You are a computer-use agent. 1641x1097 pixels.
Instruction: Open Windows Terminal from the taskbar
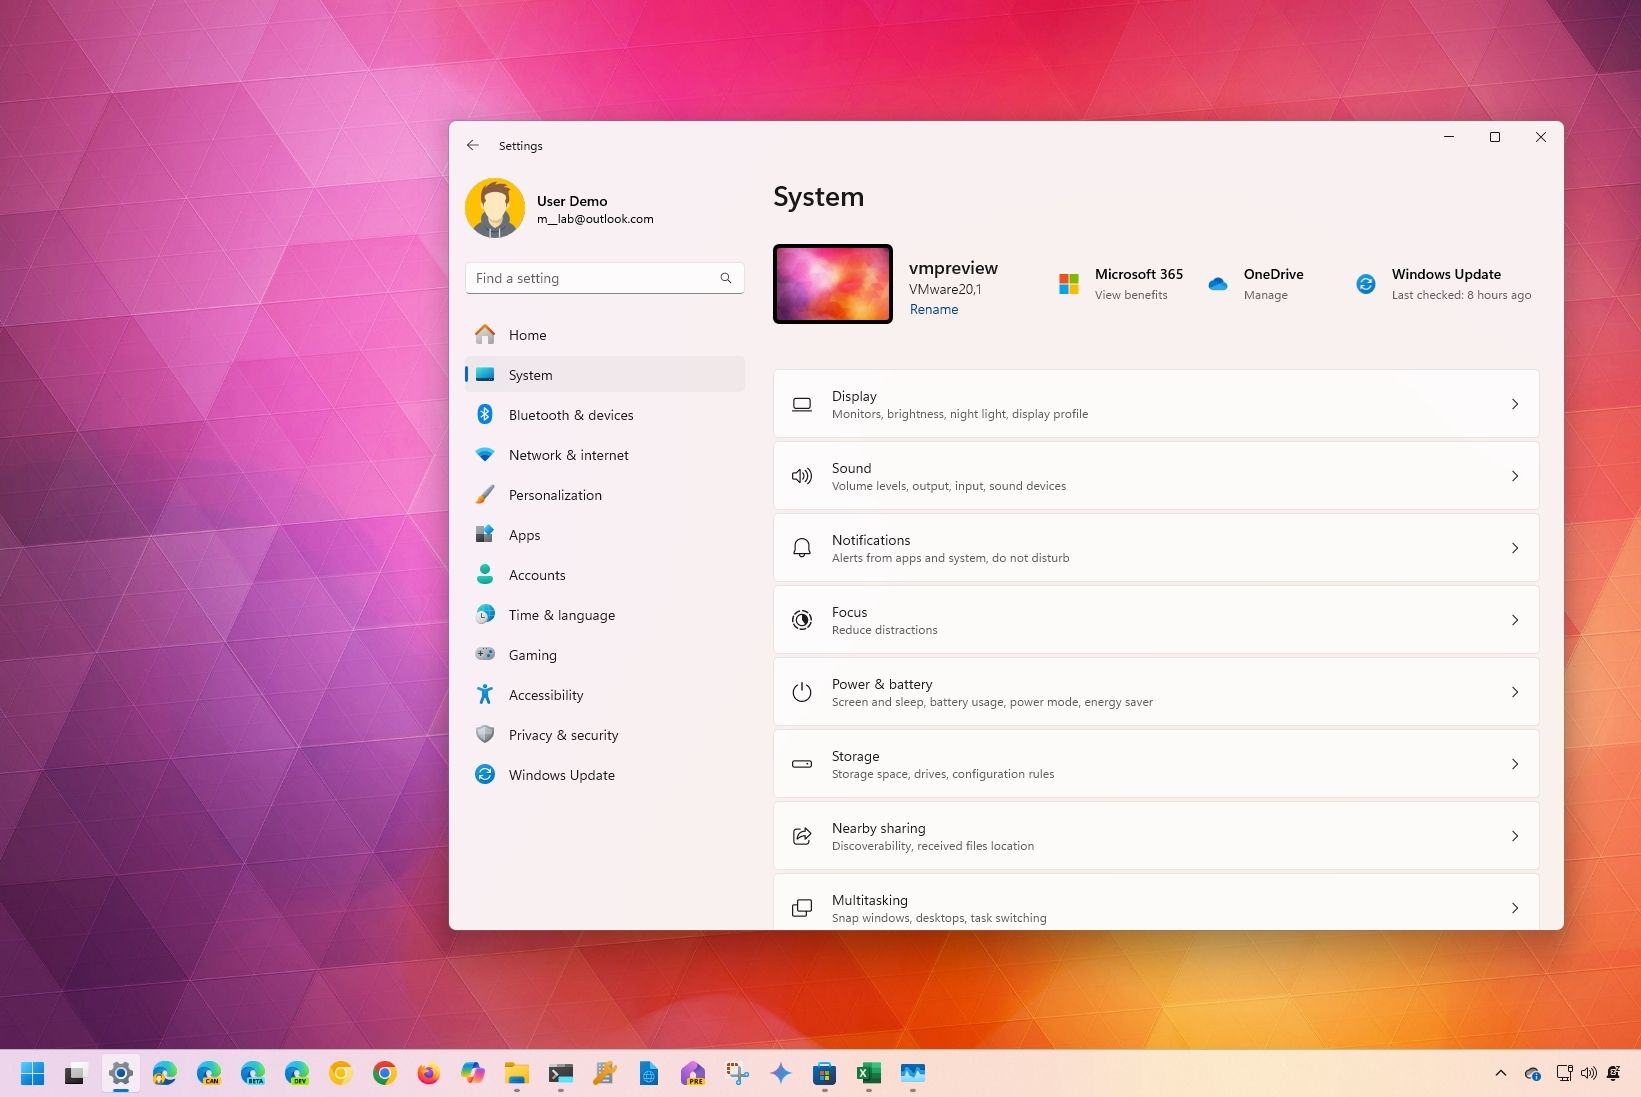click(x=560, y=1073)
